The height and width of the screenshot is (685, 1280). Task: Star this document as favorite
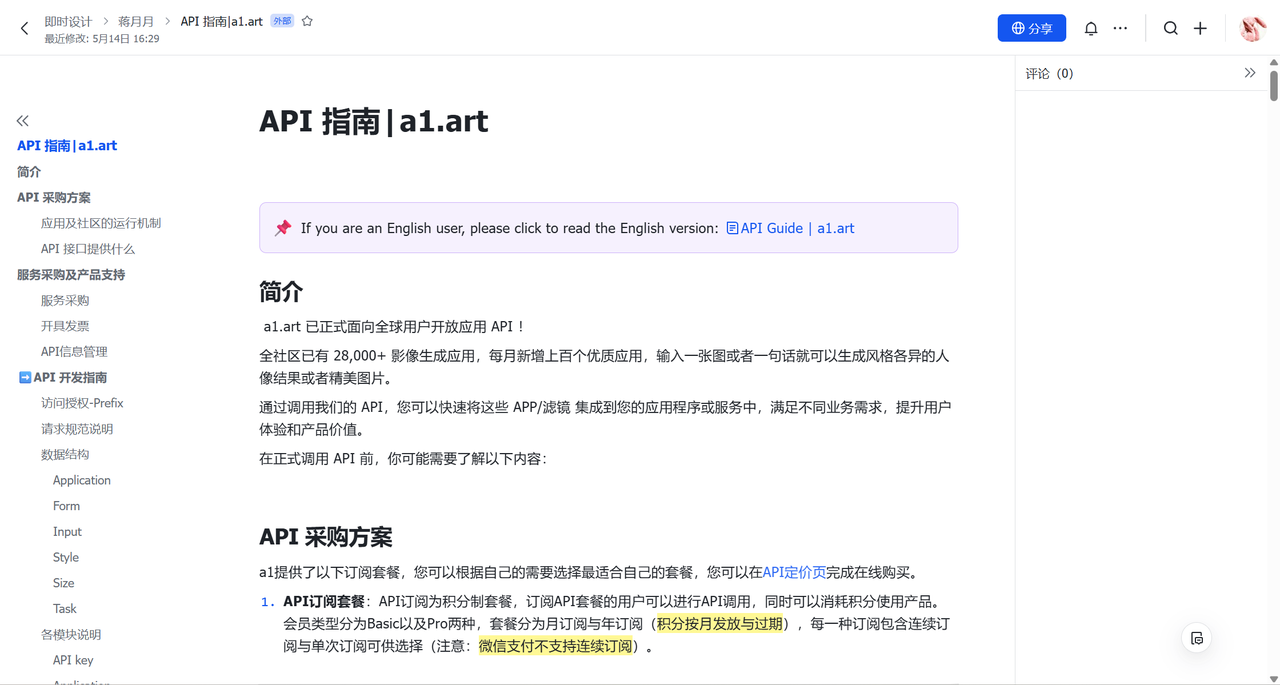pyautogui.click(x=307, y=21)
